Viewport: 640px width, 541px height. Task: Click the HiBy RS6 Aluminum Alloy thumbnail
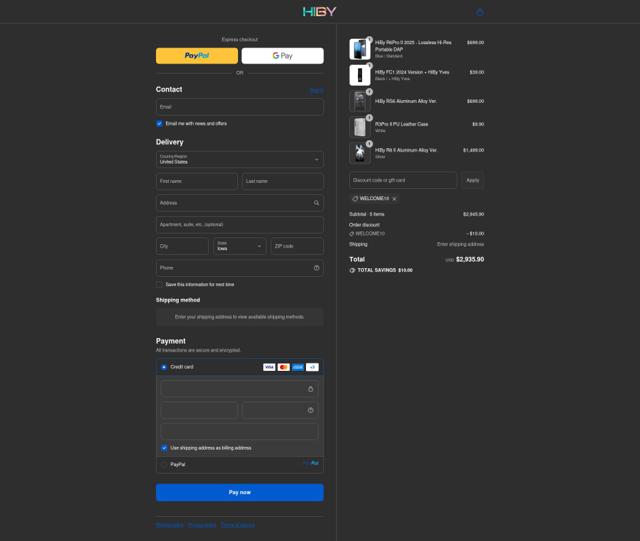[360, 101]
